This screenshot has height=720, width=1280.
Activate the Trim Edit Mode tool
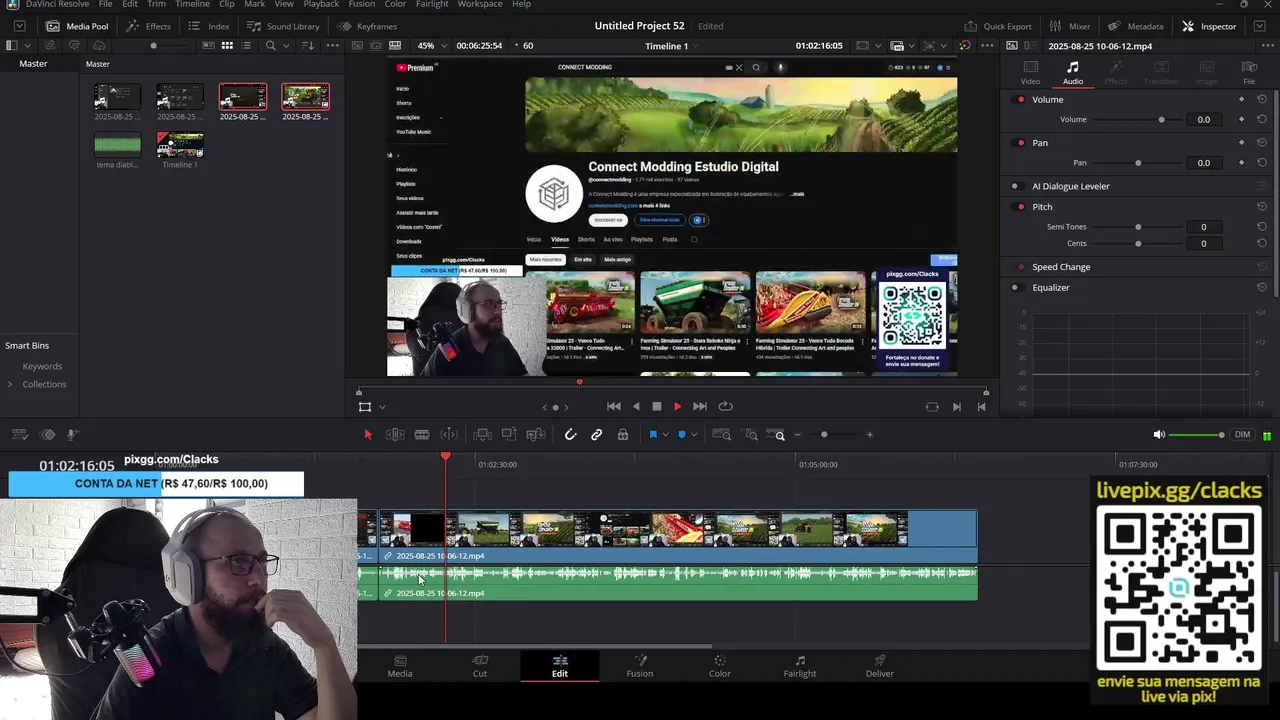[x=395, y=435]
